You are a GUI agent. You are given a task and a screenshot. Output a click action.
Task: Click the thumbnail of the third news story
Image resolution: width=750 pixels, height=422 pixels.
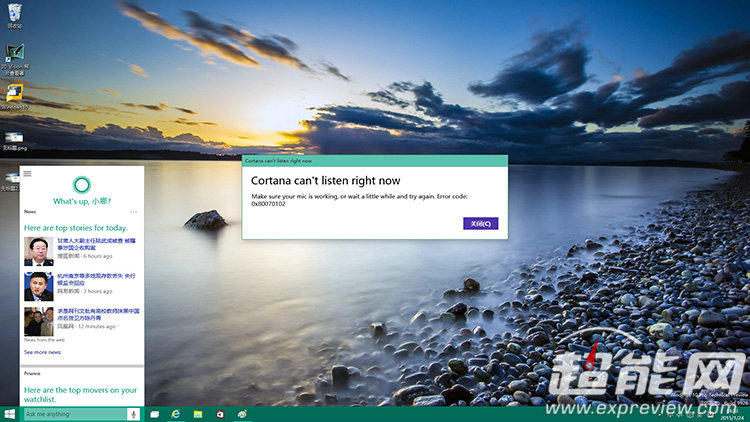coord(38,321)
